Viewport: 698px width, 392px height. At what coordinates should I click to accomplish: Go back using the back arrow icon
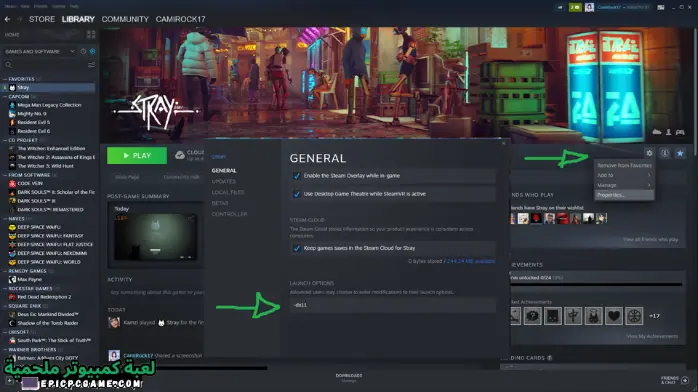click(7, 19)
